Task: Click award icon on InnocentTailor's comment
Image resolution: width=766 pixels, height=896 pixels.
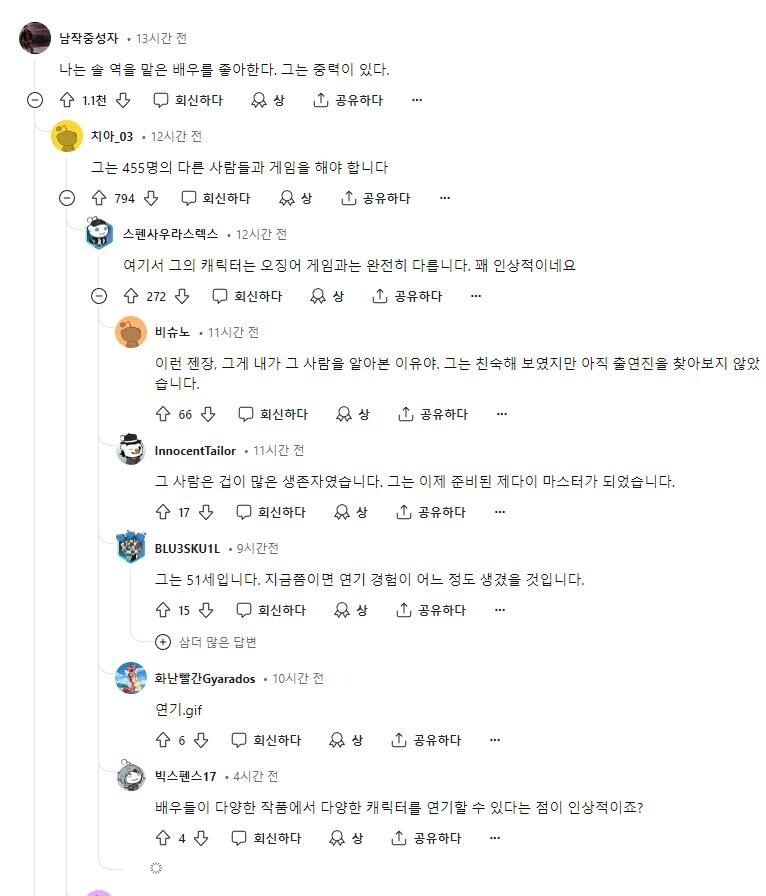Action: point(343,512)
